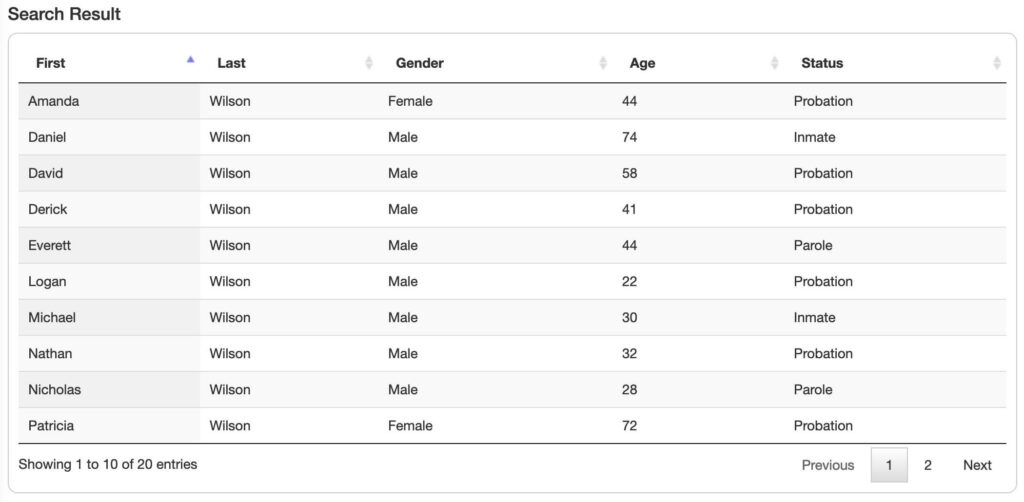Select page 1 in pagination
The image size is (1024, 502).
coord(889,465)
